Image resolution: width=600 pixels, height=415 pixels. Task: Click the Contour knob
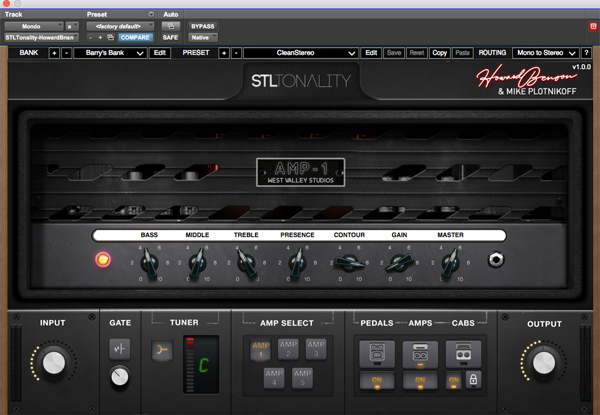pos(349,262)
